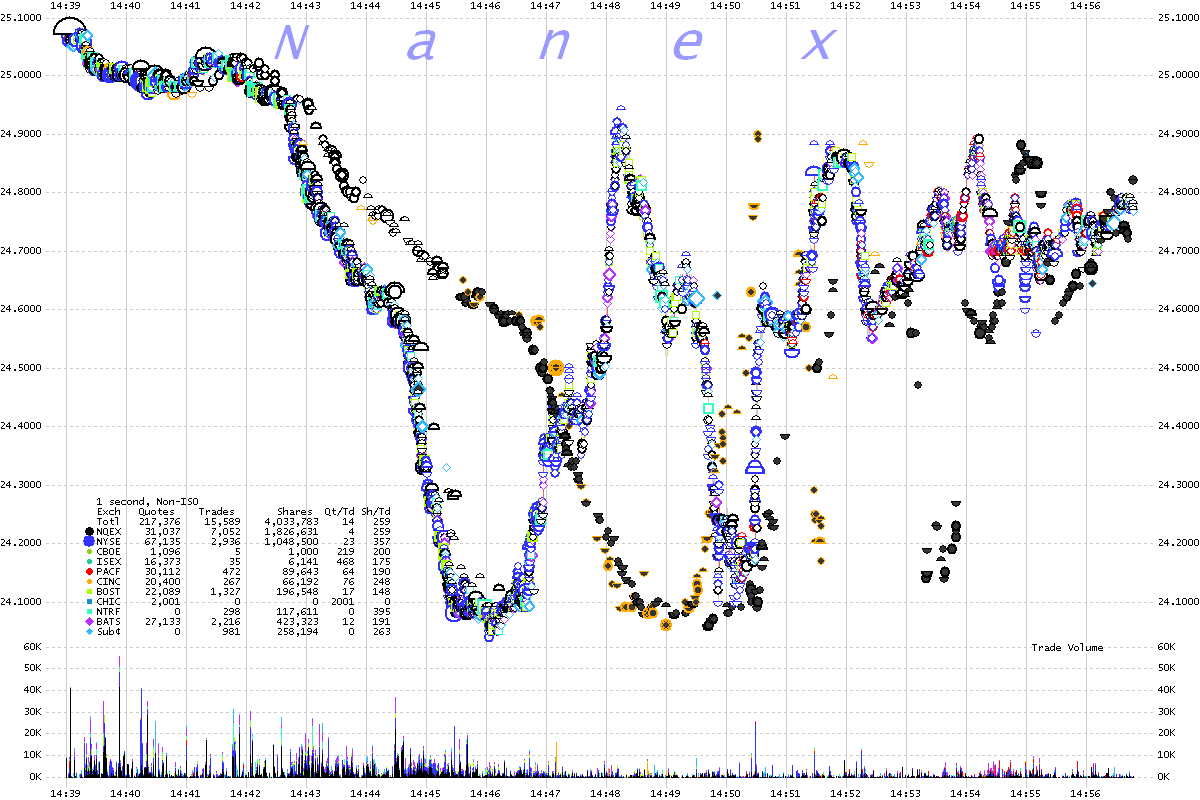The image size is (1200, 800).
Task: Select the 14:53 label on the bottom time axis
Action: (x=906, y=793)
